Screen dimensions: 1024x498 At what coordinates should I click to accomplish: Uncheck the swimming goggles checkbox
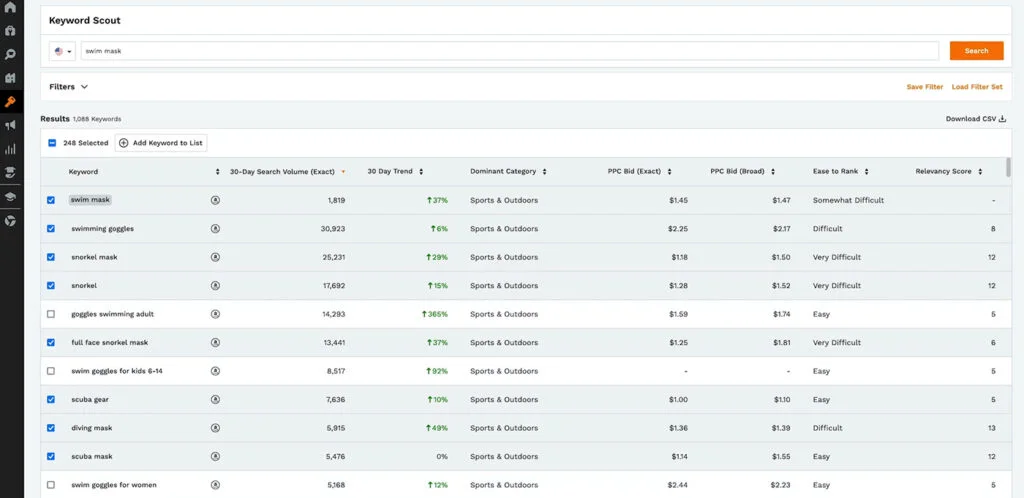(x=51, y=228)
